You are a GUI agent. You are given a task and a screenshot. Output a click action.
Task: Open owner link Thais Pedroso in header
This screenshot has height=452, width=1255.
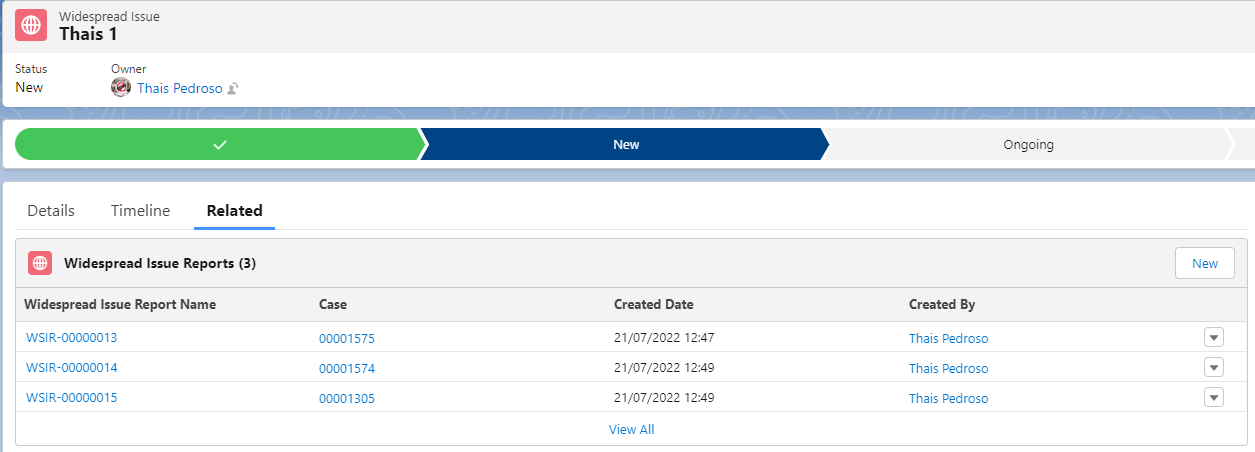180,88
